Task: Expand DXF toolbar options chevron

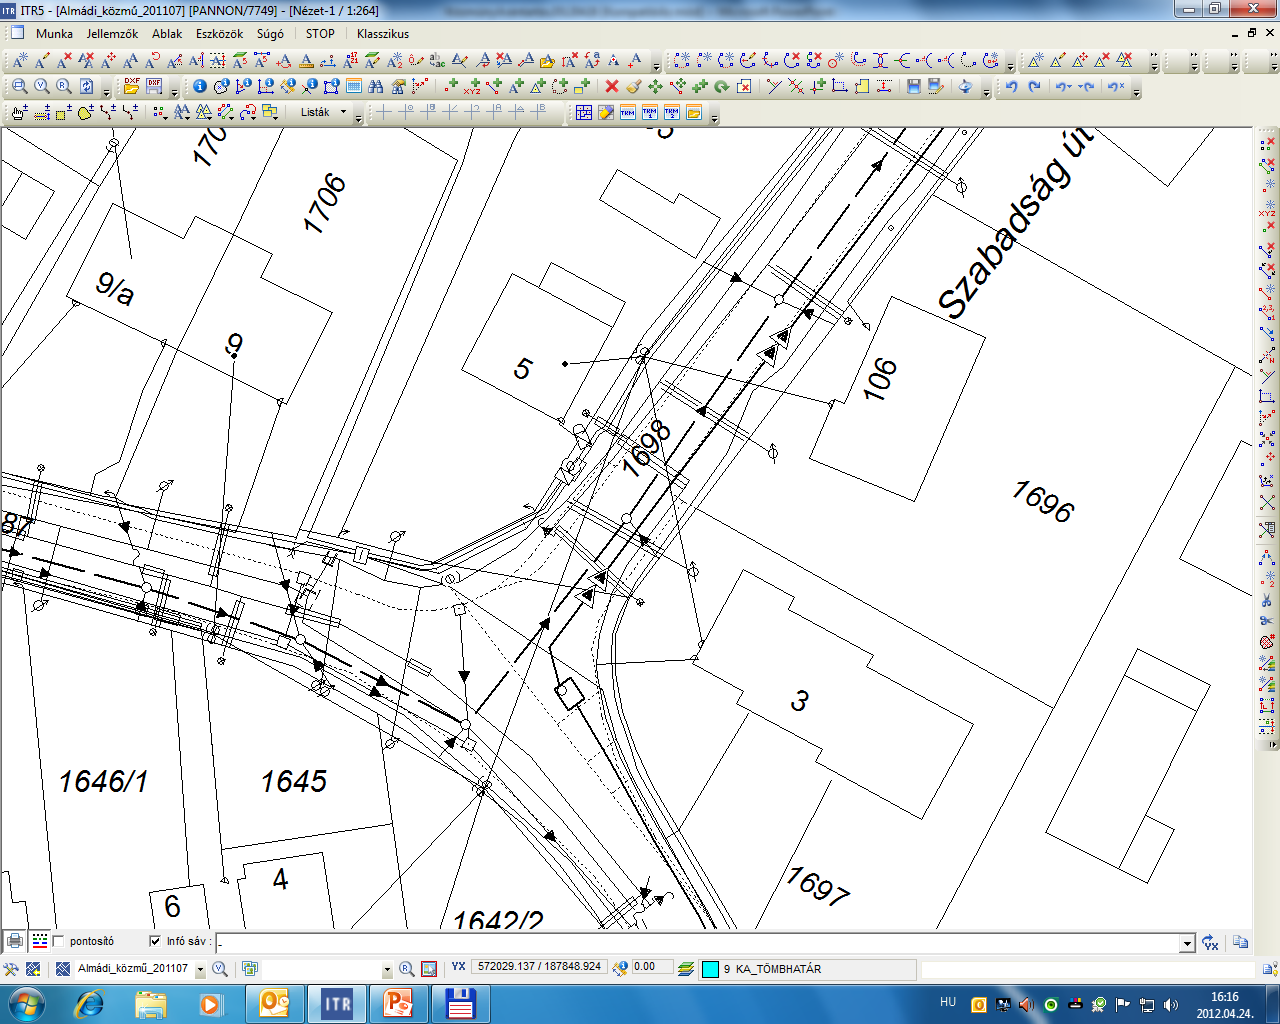Action: 174,91
